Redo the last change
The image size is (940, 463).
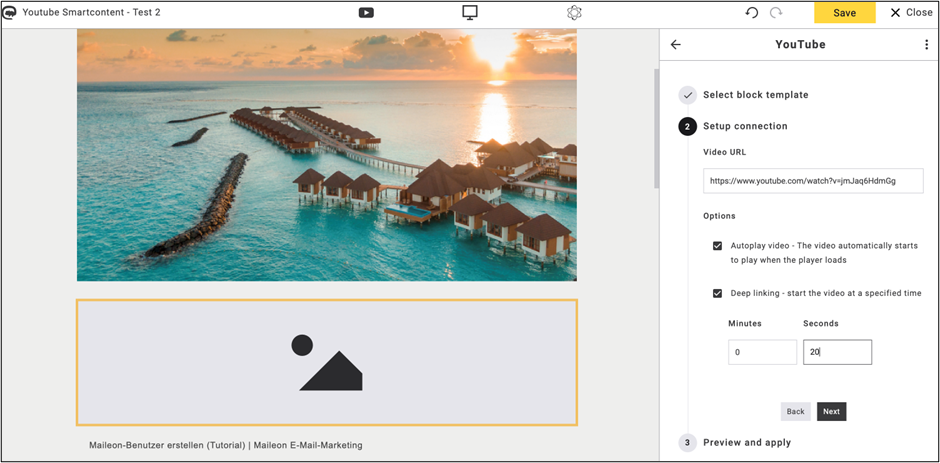[x=776, y=13]
